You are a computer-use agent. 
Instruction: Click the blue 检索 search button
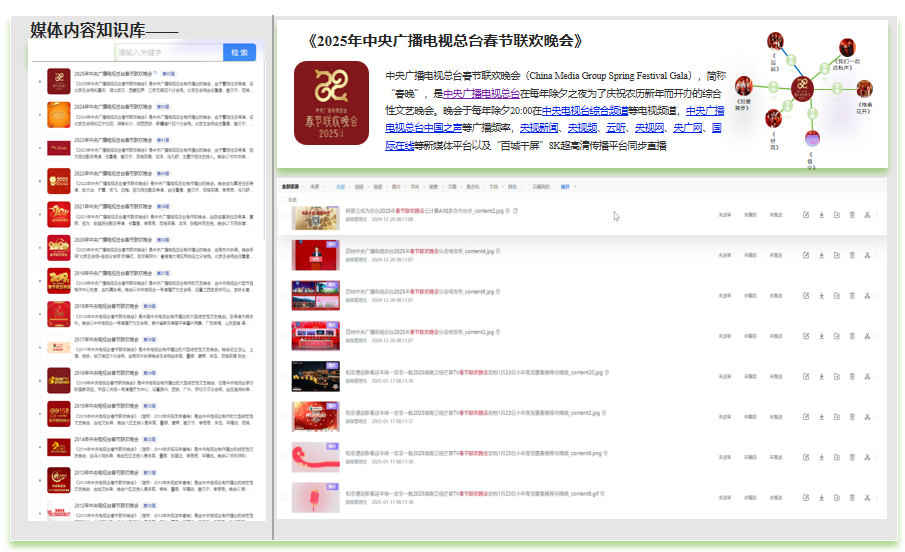tap(240, 53)
